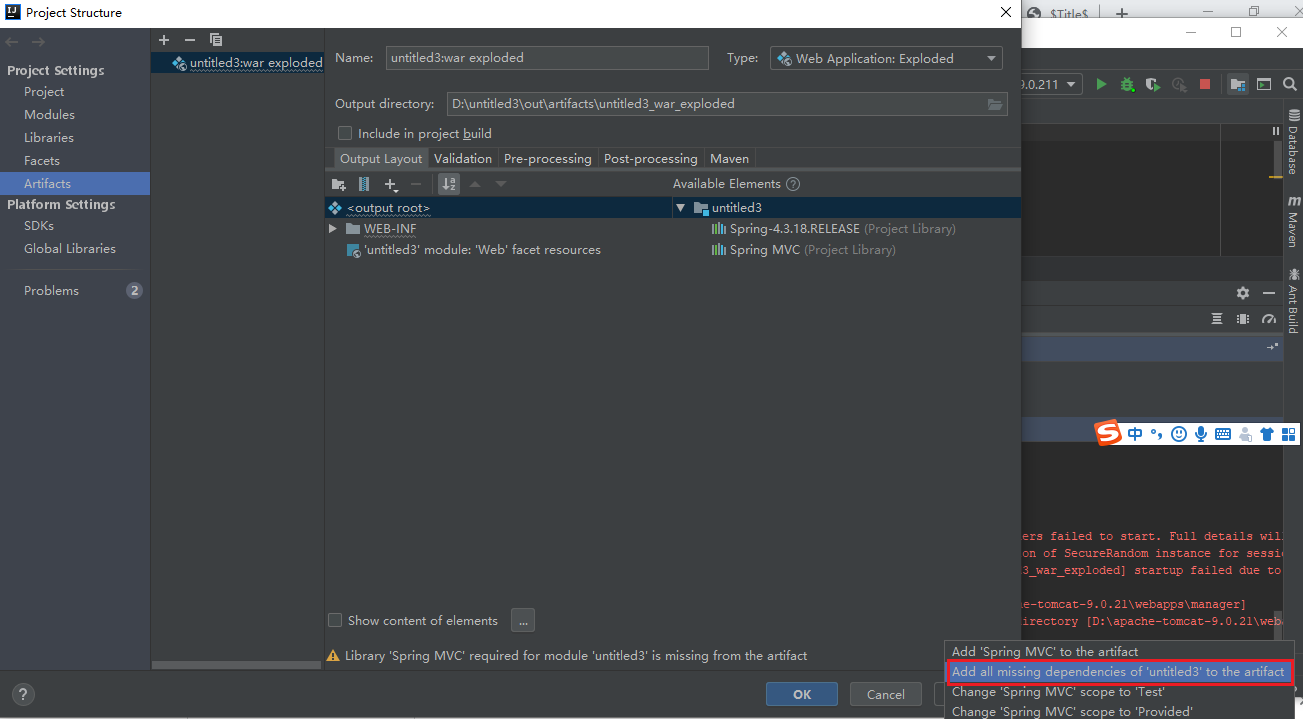The width and height of the screenshot is (1303, 719).
Task: Choose Change 'Spring MVC' scope to 'Test'
Action: point(1119,692)
